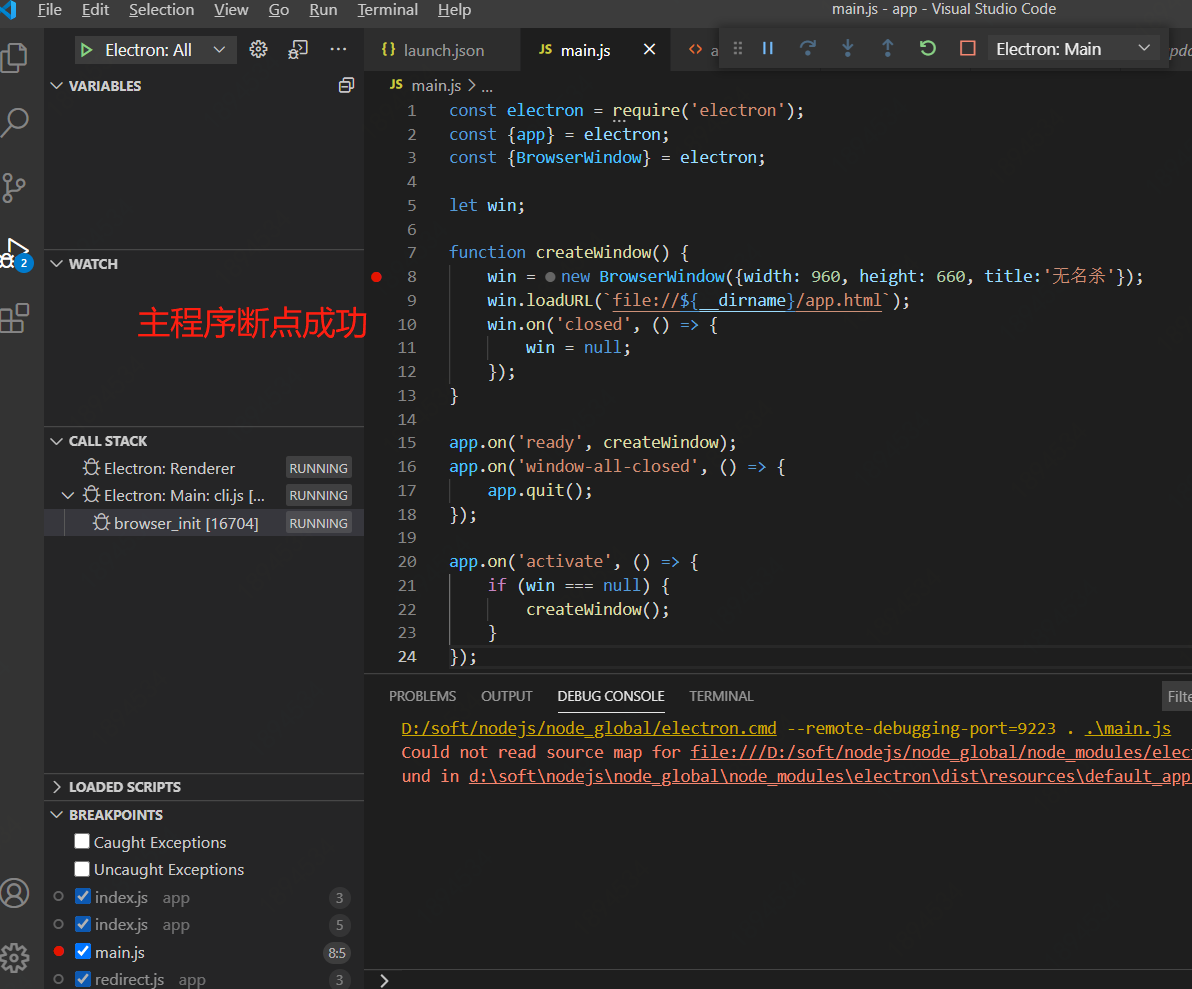
Task: Open the Run menu
Action: point(323,10)
